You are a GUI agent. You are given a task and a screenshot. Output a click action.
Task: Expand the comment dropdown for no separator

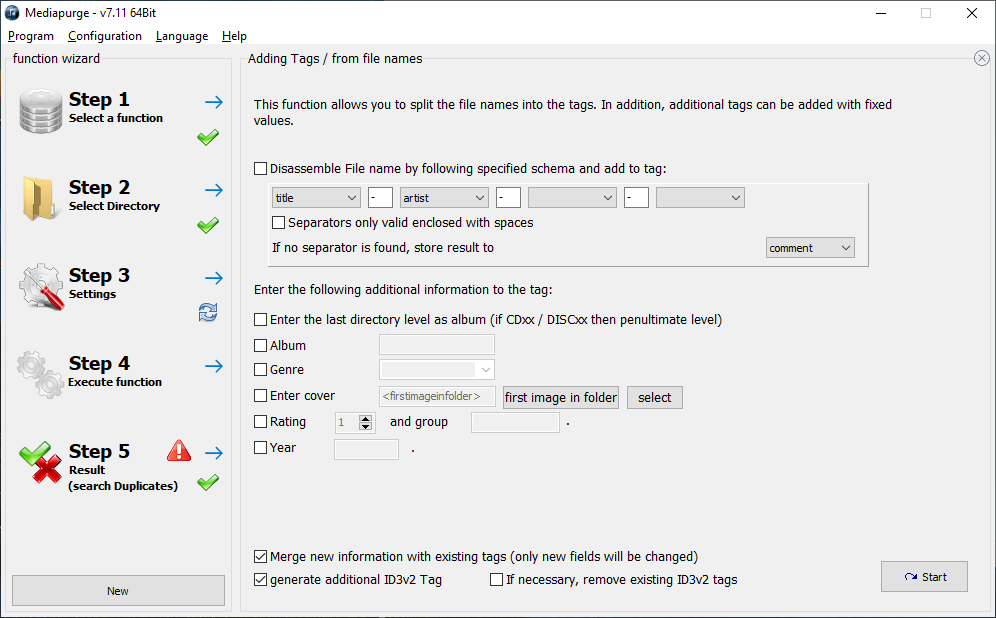click(x=810, y=248)
